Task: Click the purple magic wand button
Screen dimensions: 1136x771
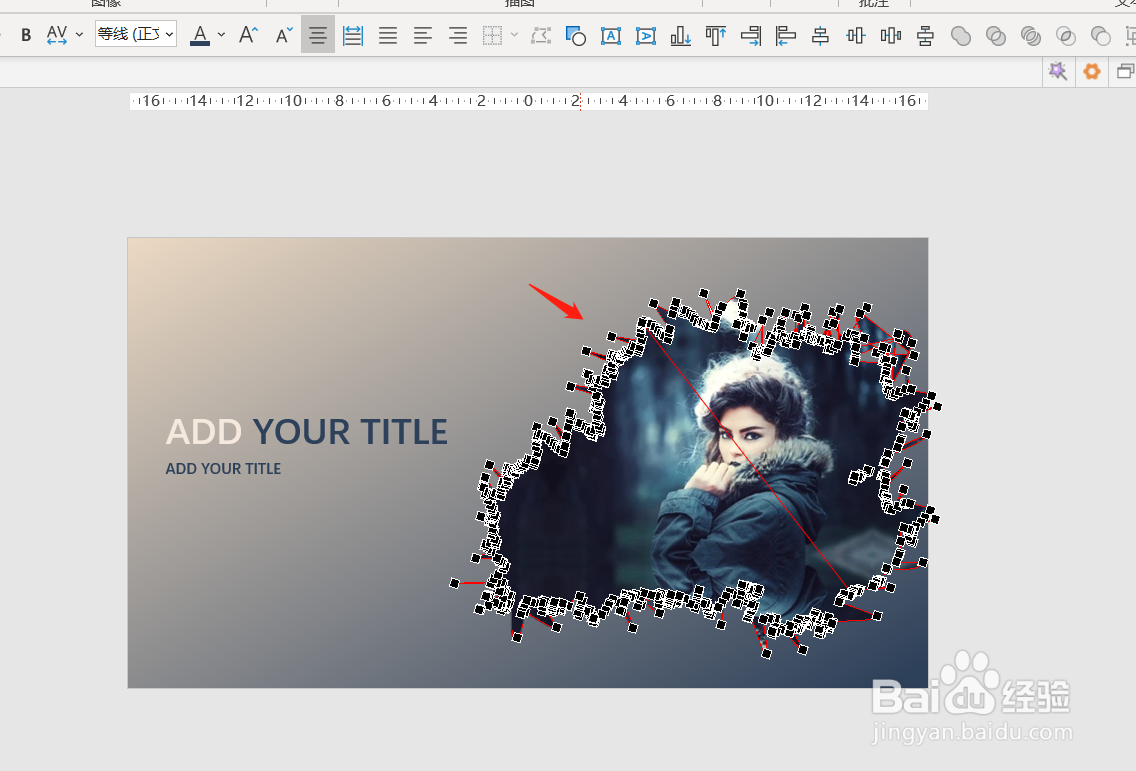Action: (x=1058, y=71)
